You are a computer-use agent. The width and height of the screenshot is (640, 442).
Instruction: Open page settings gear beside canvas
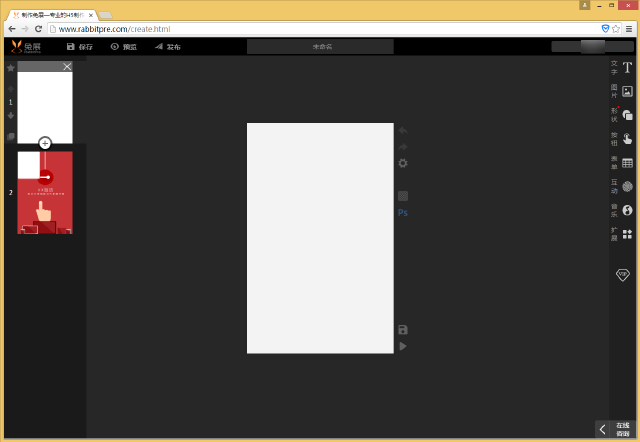tap(403, 163)
